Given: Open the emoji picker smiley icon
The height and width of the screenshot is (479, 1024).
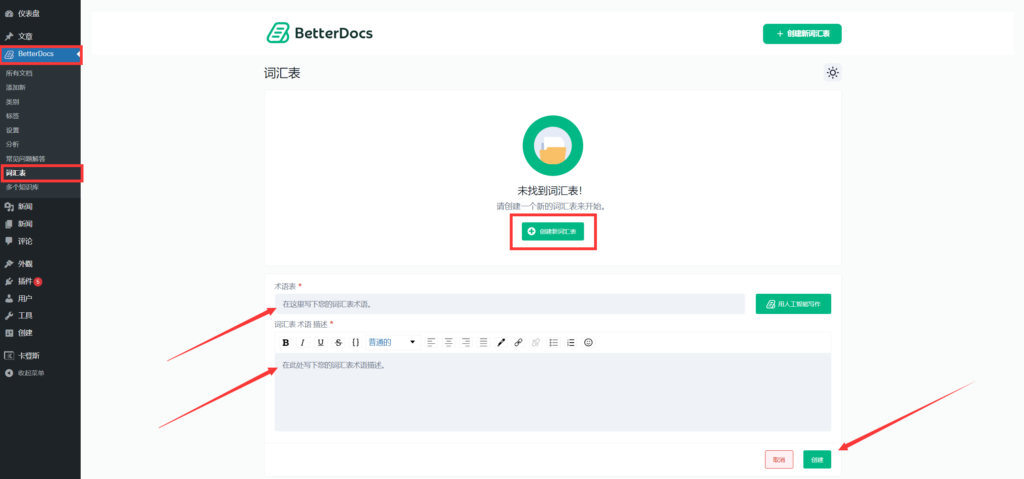Looking at the screenshot, I should point(588,342).
